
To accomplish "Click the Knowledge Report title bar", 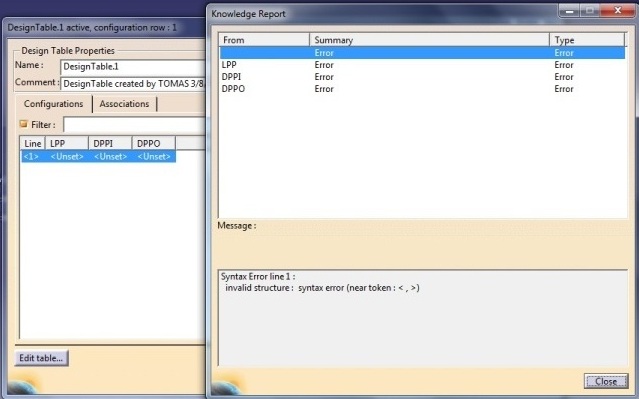I will [x=383, y=13].
